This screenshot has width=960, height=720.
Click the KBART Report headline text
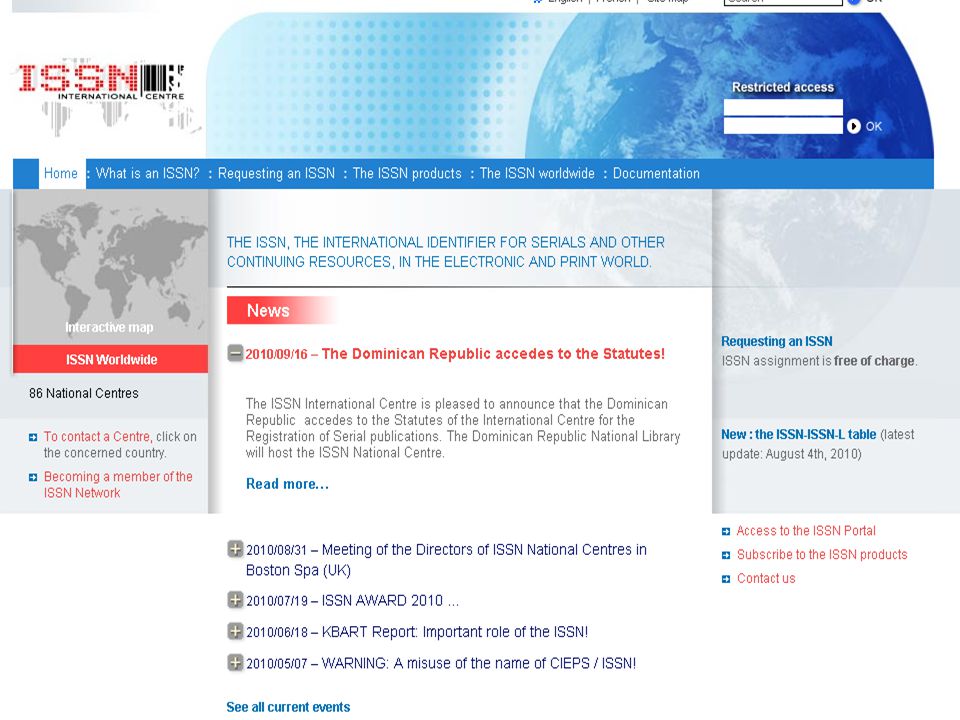(x=416, y=632)
